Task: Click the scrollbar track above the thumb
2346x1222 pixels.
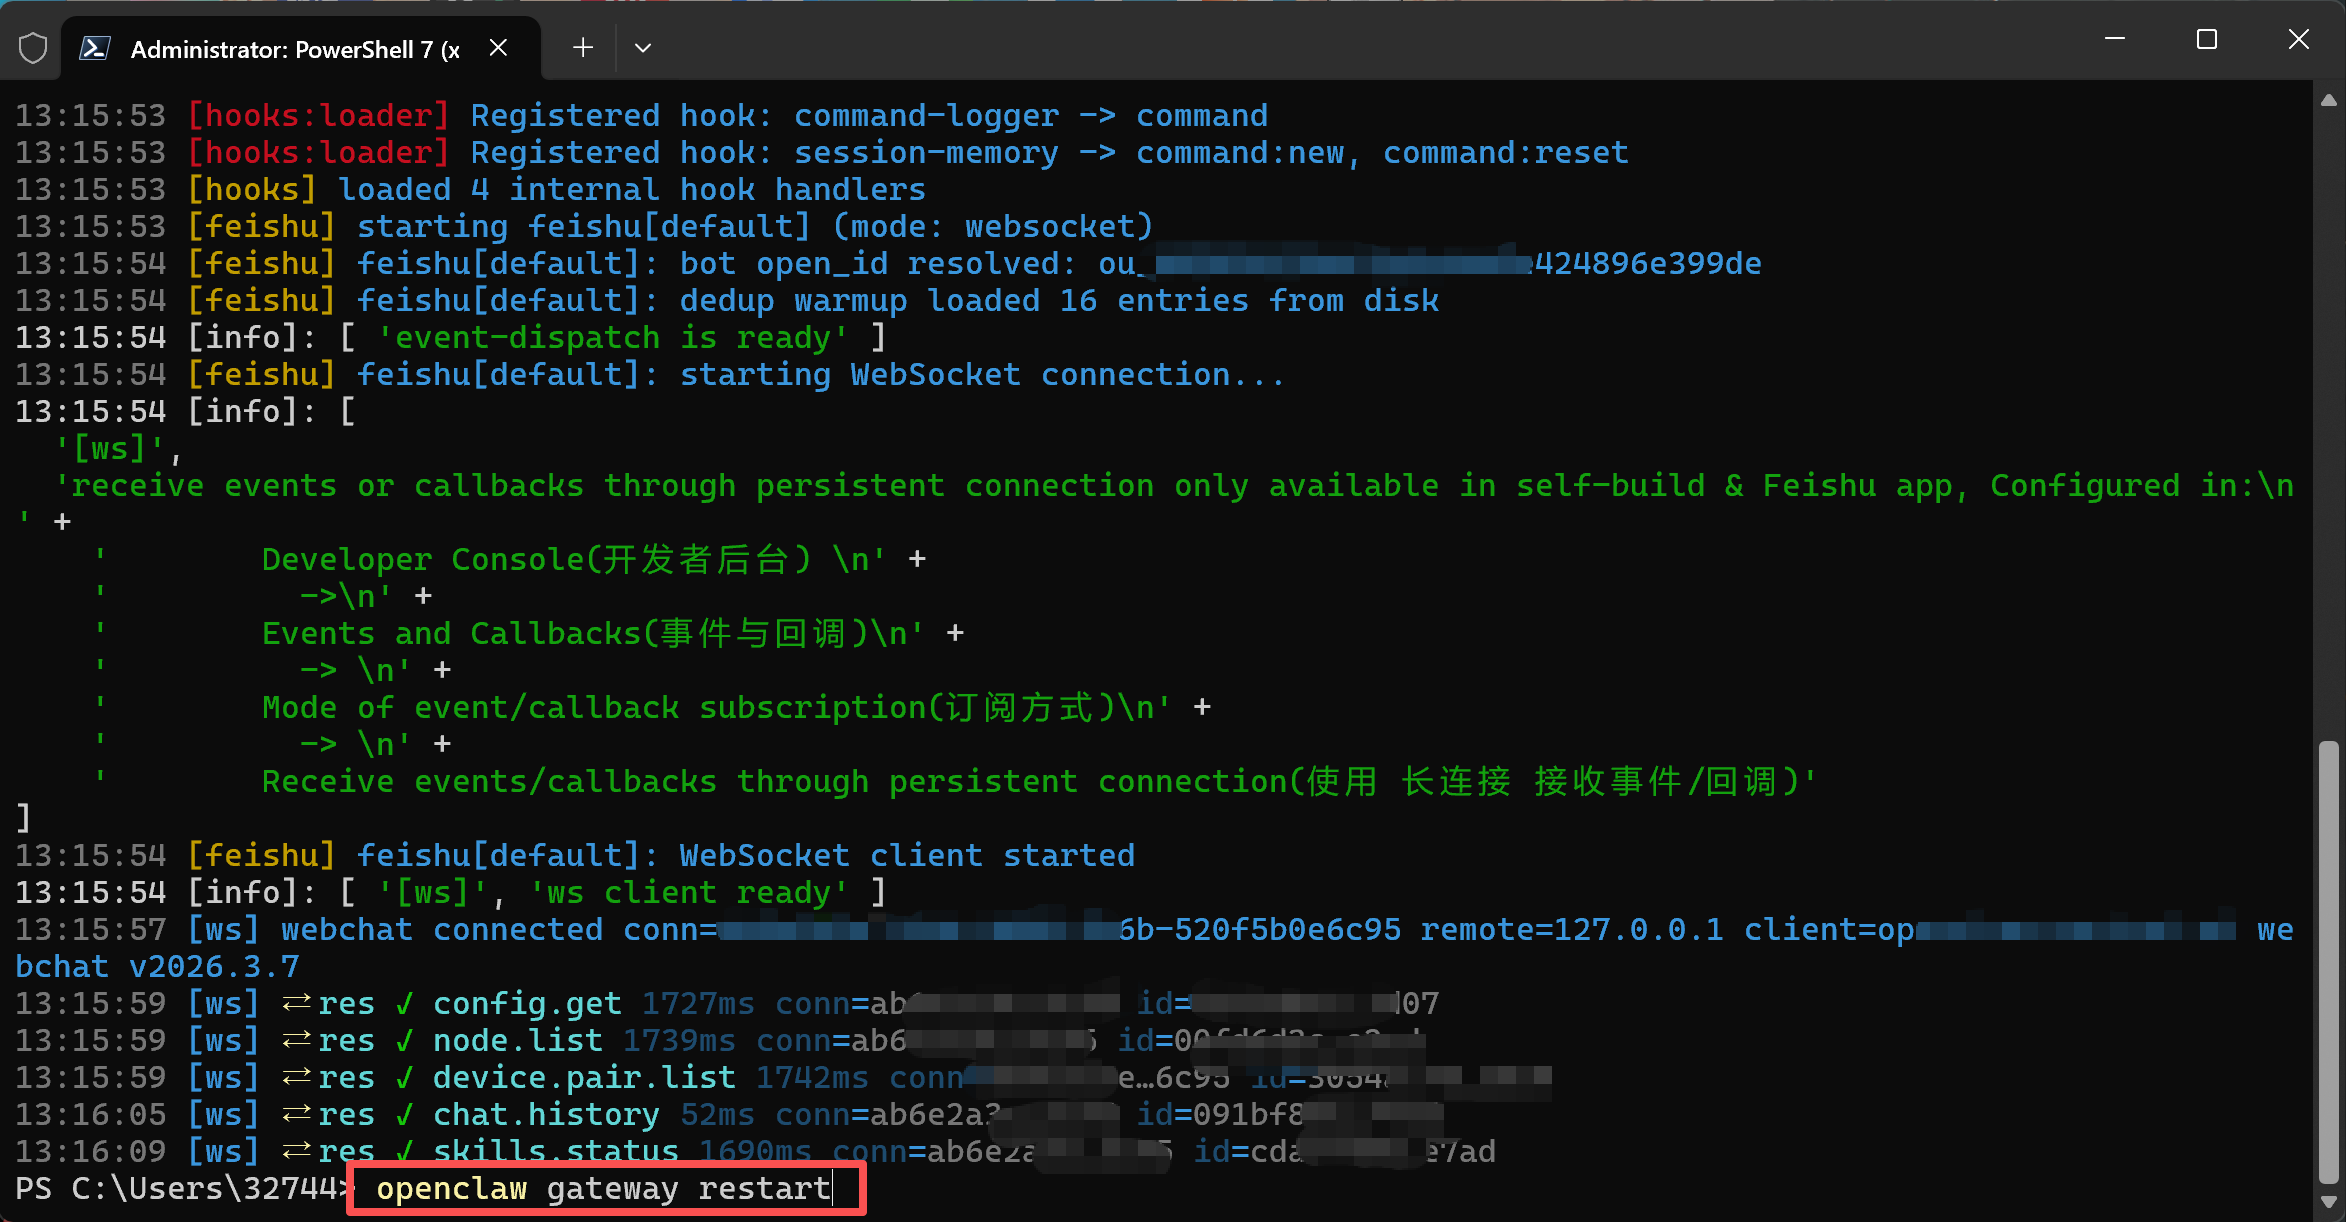Action: 2328,420
